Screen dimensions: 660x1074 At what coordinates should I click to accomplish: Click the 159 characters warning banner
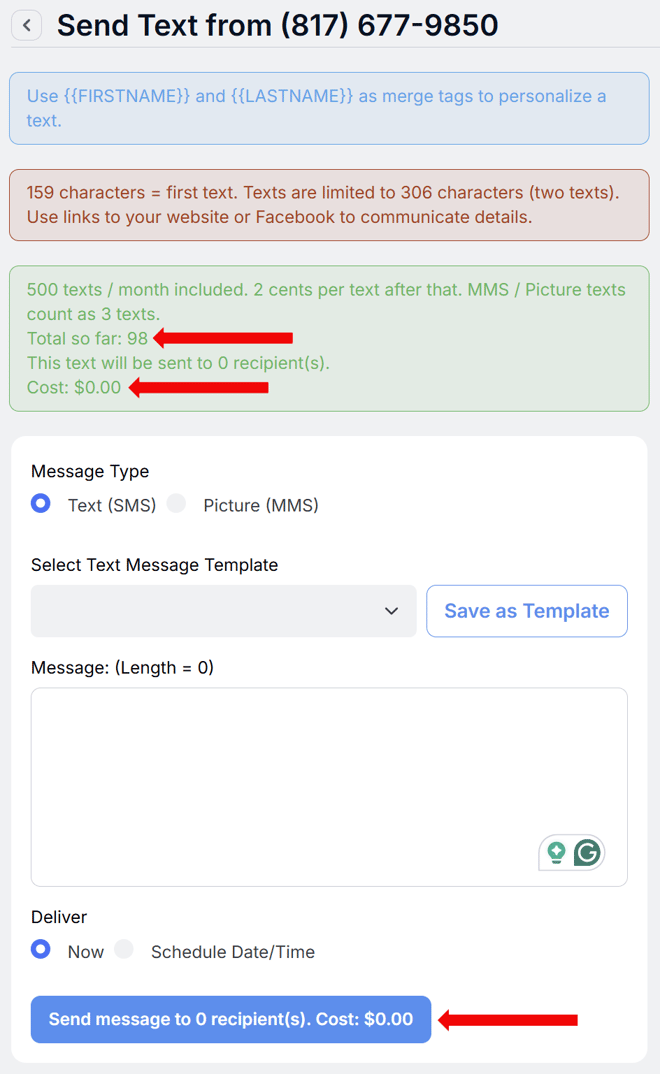pyautogui.click(x=330, y=204)
